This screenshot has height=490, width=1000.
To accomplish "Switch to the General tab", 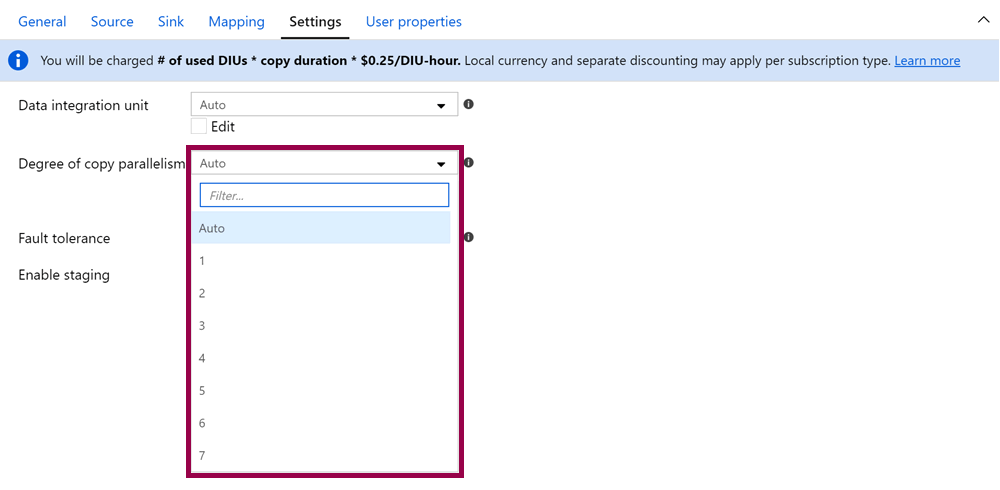I will pyautogui.click(x=42, y=21).
